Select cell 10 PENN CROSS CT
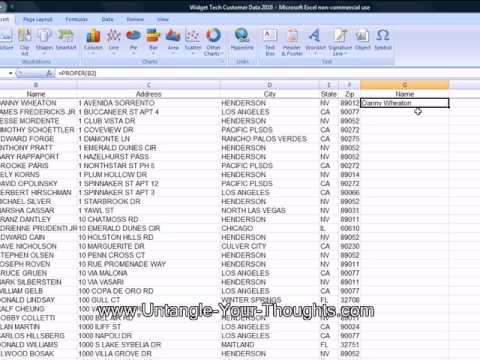480x360 pixels. pos(148,255)
